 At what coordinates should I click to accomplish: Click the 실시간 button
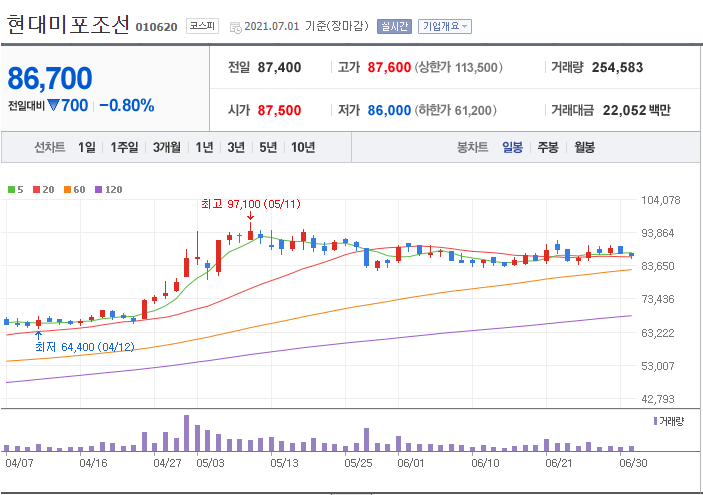394,26
